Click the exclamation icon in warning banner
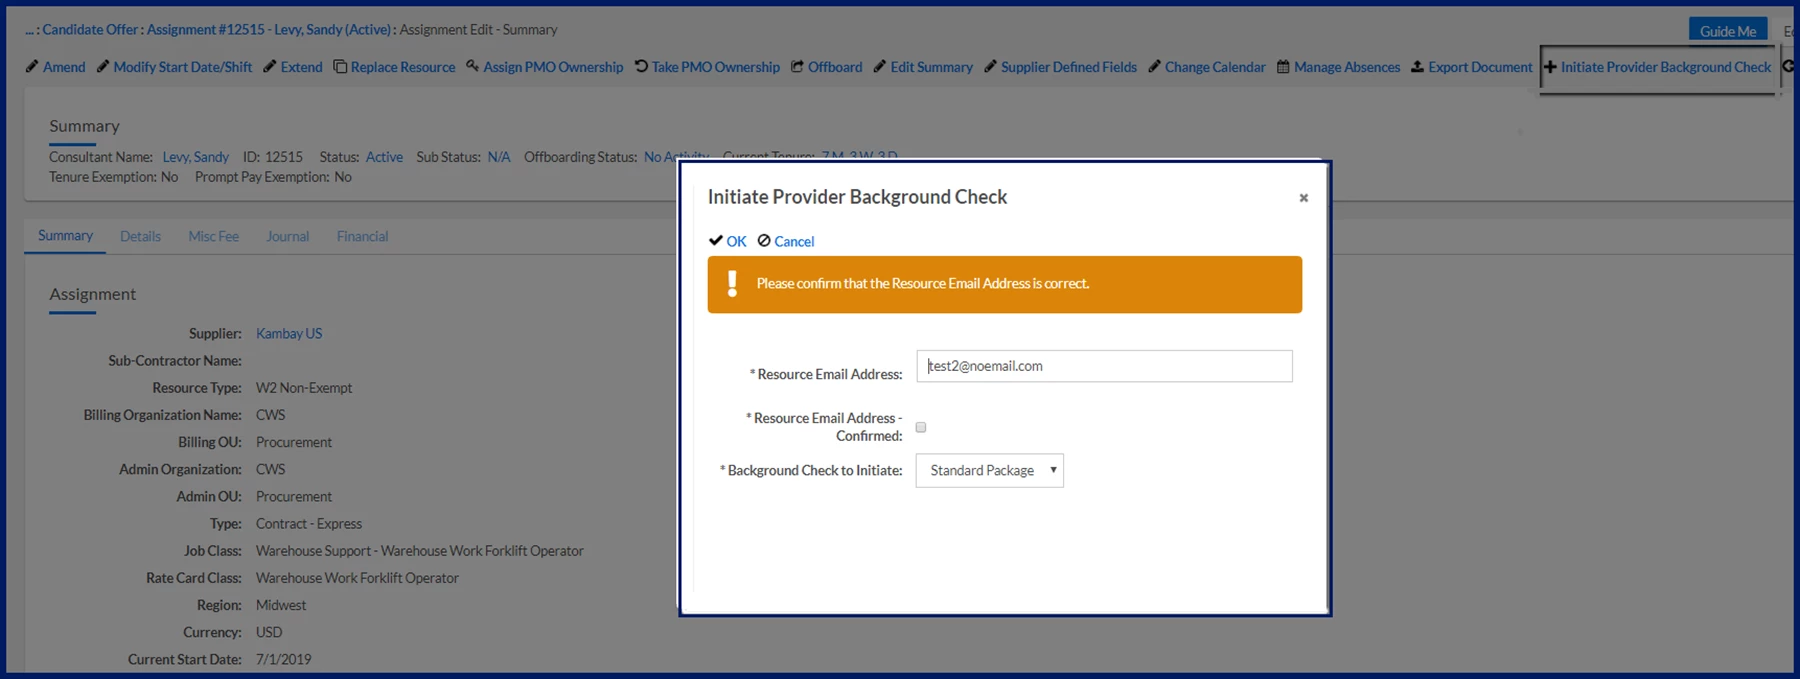 [732, 284]
